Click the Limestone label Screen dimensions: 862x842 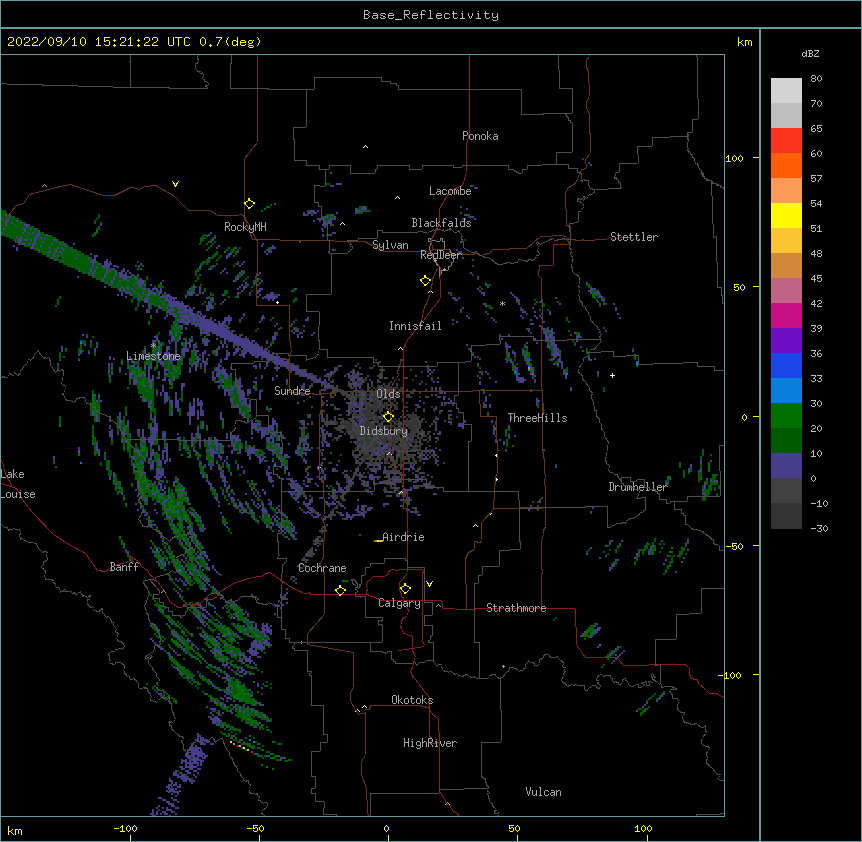click(x=153, y=356)
